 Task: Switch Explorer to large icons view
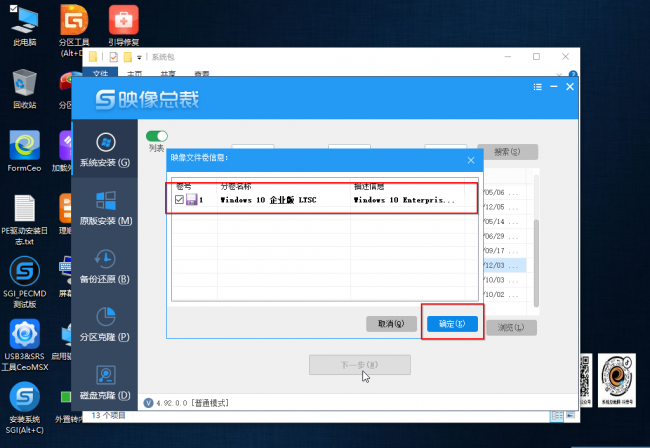click(571, 415)
